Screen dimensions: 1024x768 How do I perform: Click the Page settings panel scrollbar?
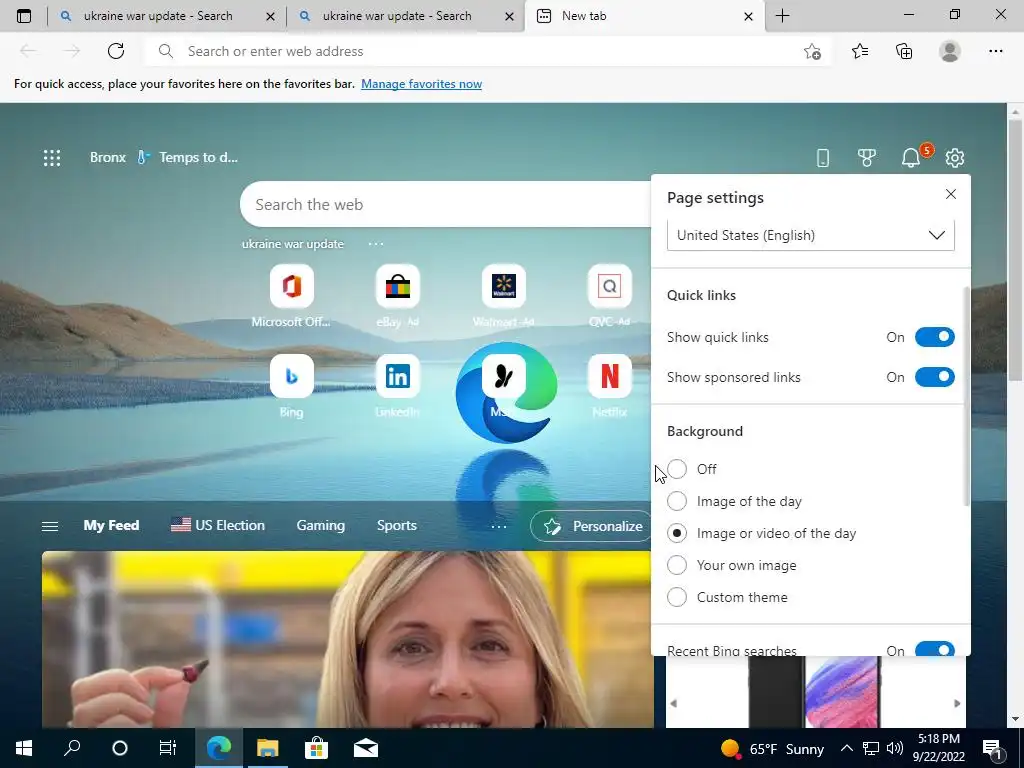pyautogui.click(x=967, y=396)
